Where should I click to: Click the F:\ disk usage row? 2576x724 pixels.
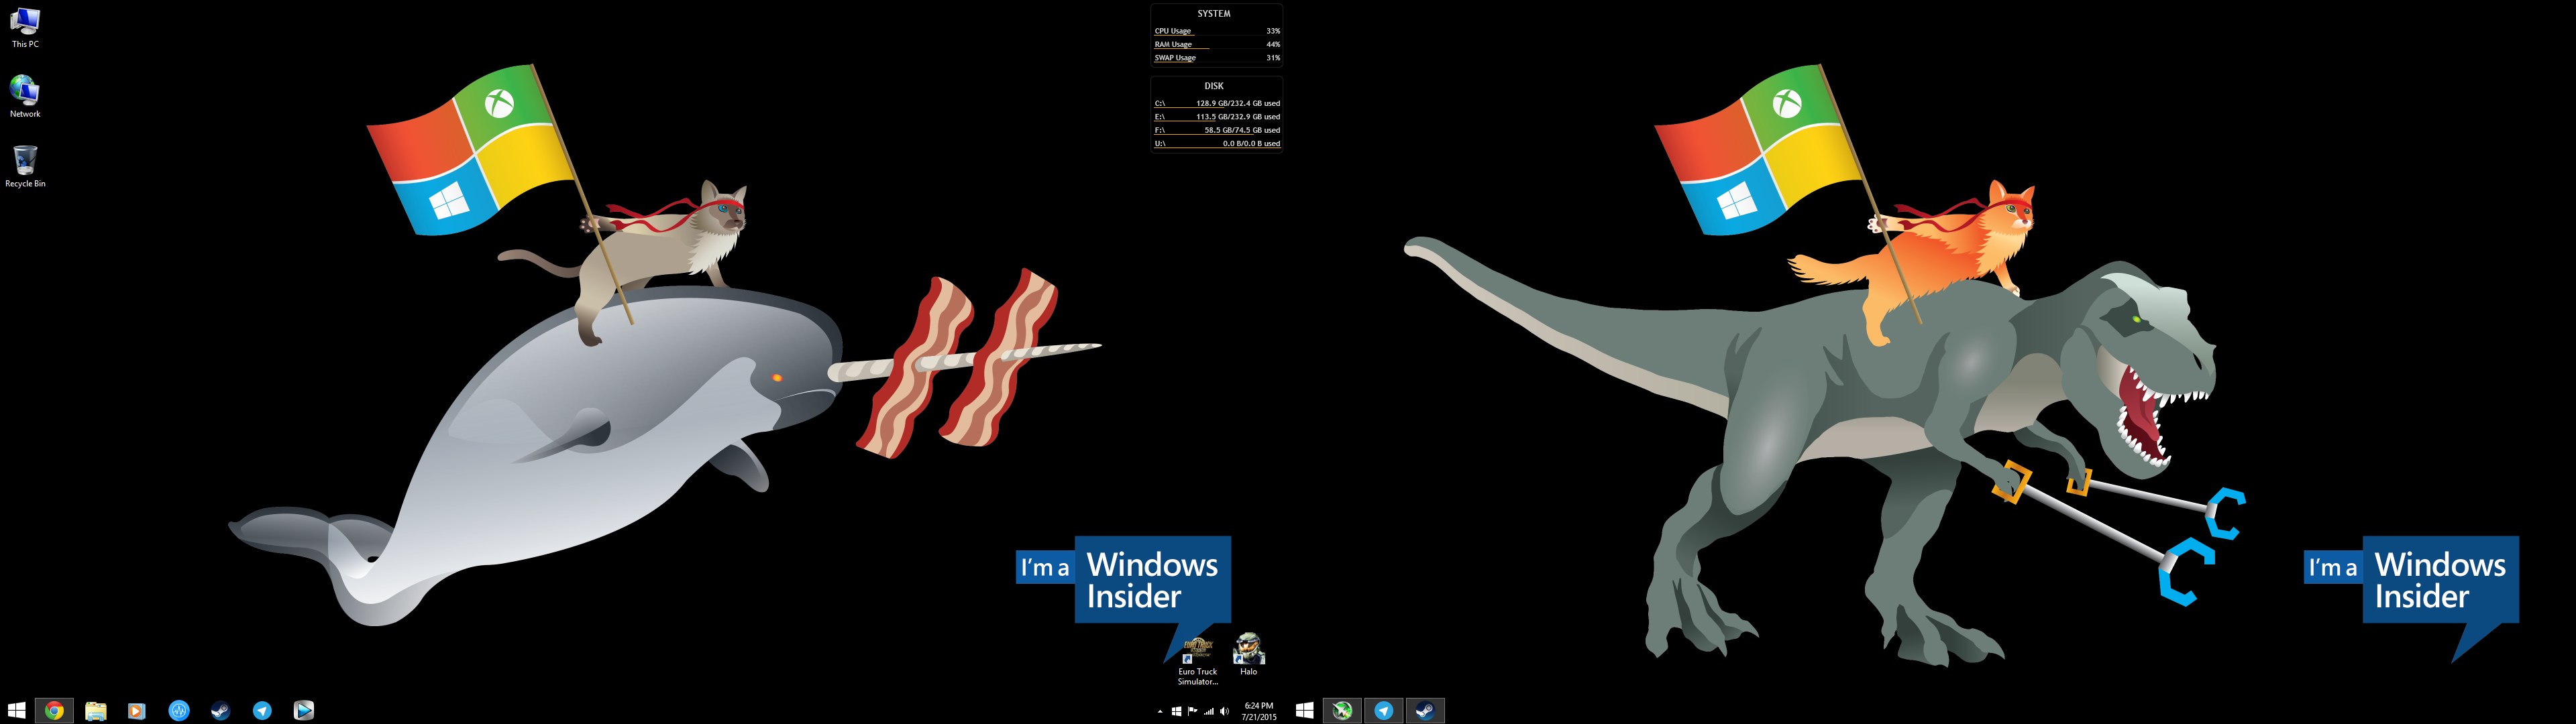point(1217,130)
